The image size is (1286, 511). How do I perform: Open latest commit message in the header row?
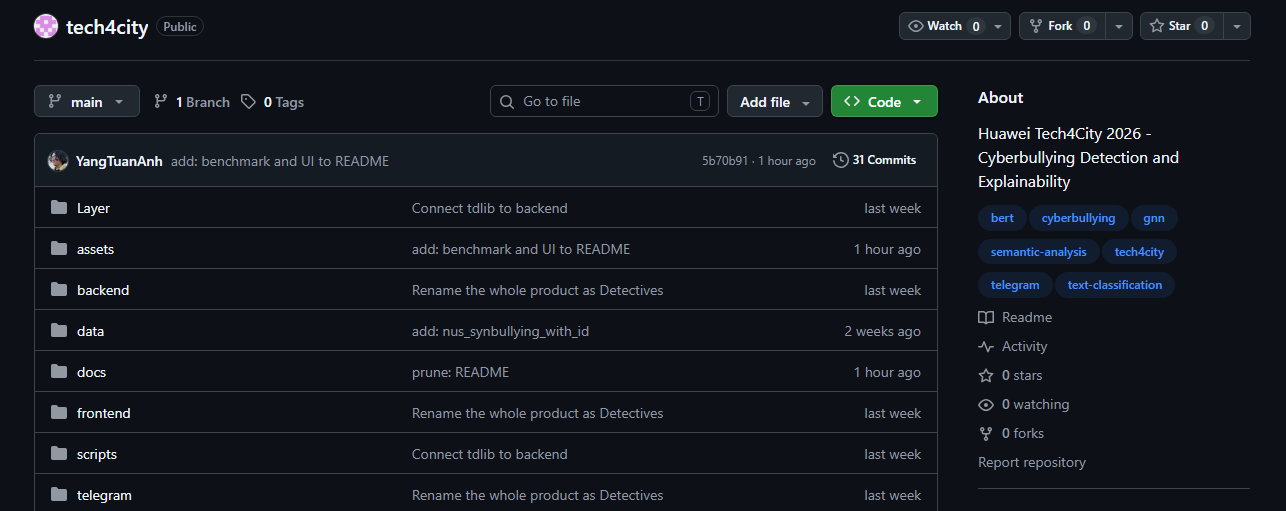(280, 161)
